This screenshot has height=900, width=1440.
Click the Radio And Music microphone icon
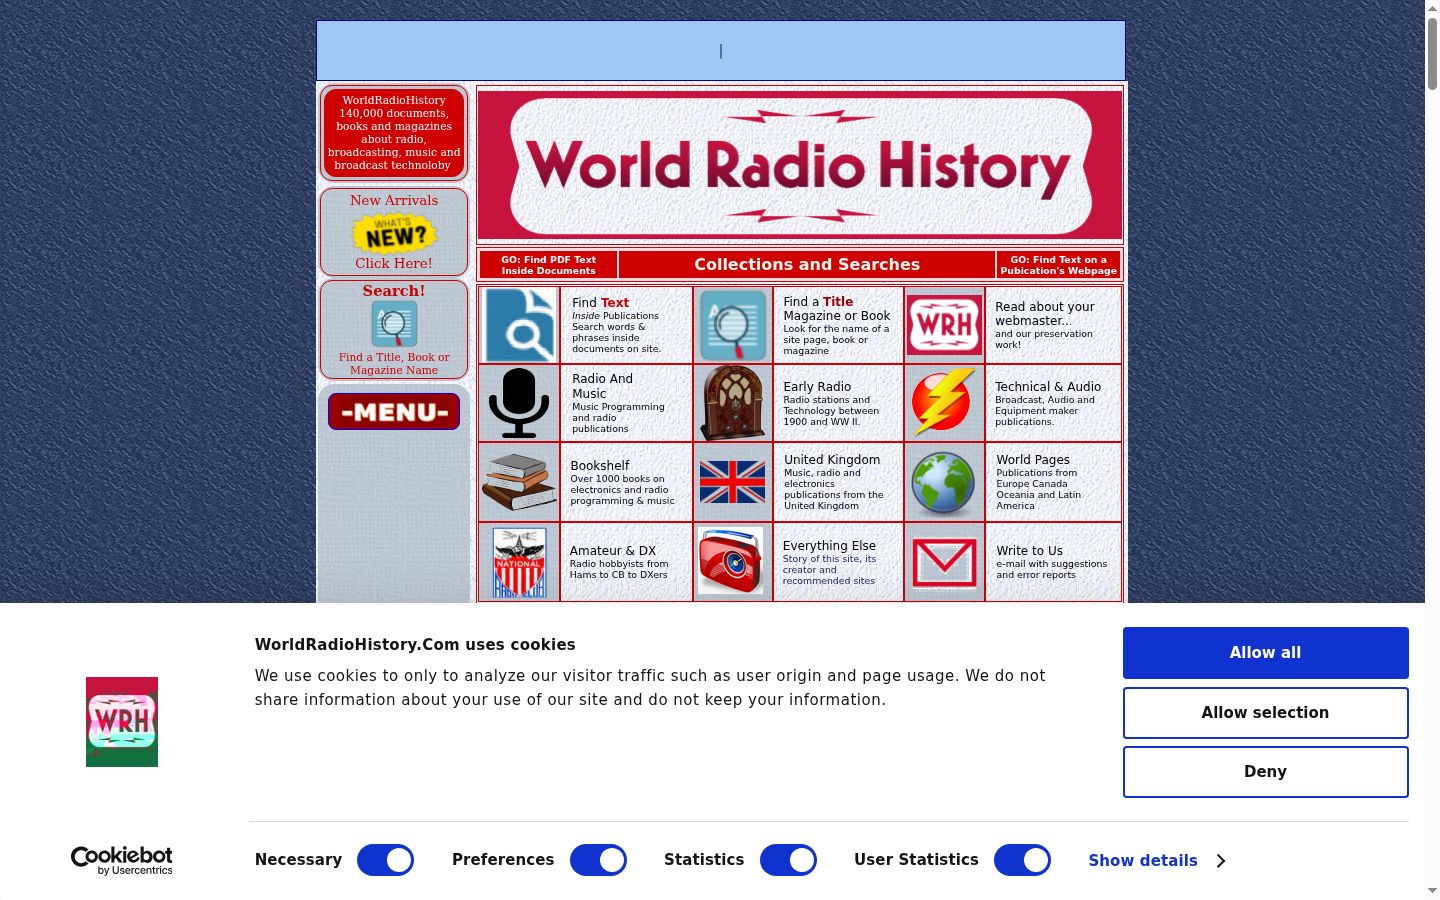519,403
